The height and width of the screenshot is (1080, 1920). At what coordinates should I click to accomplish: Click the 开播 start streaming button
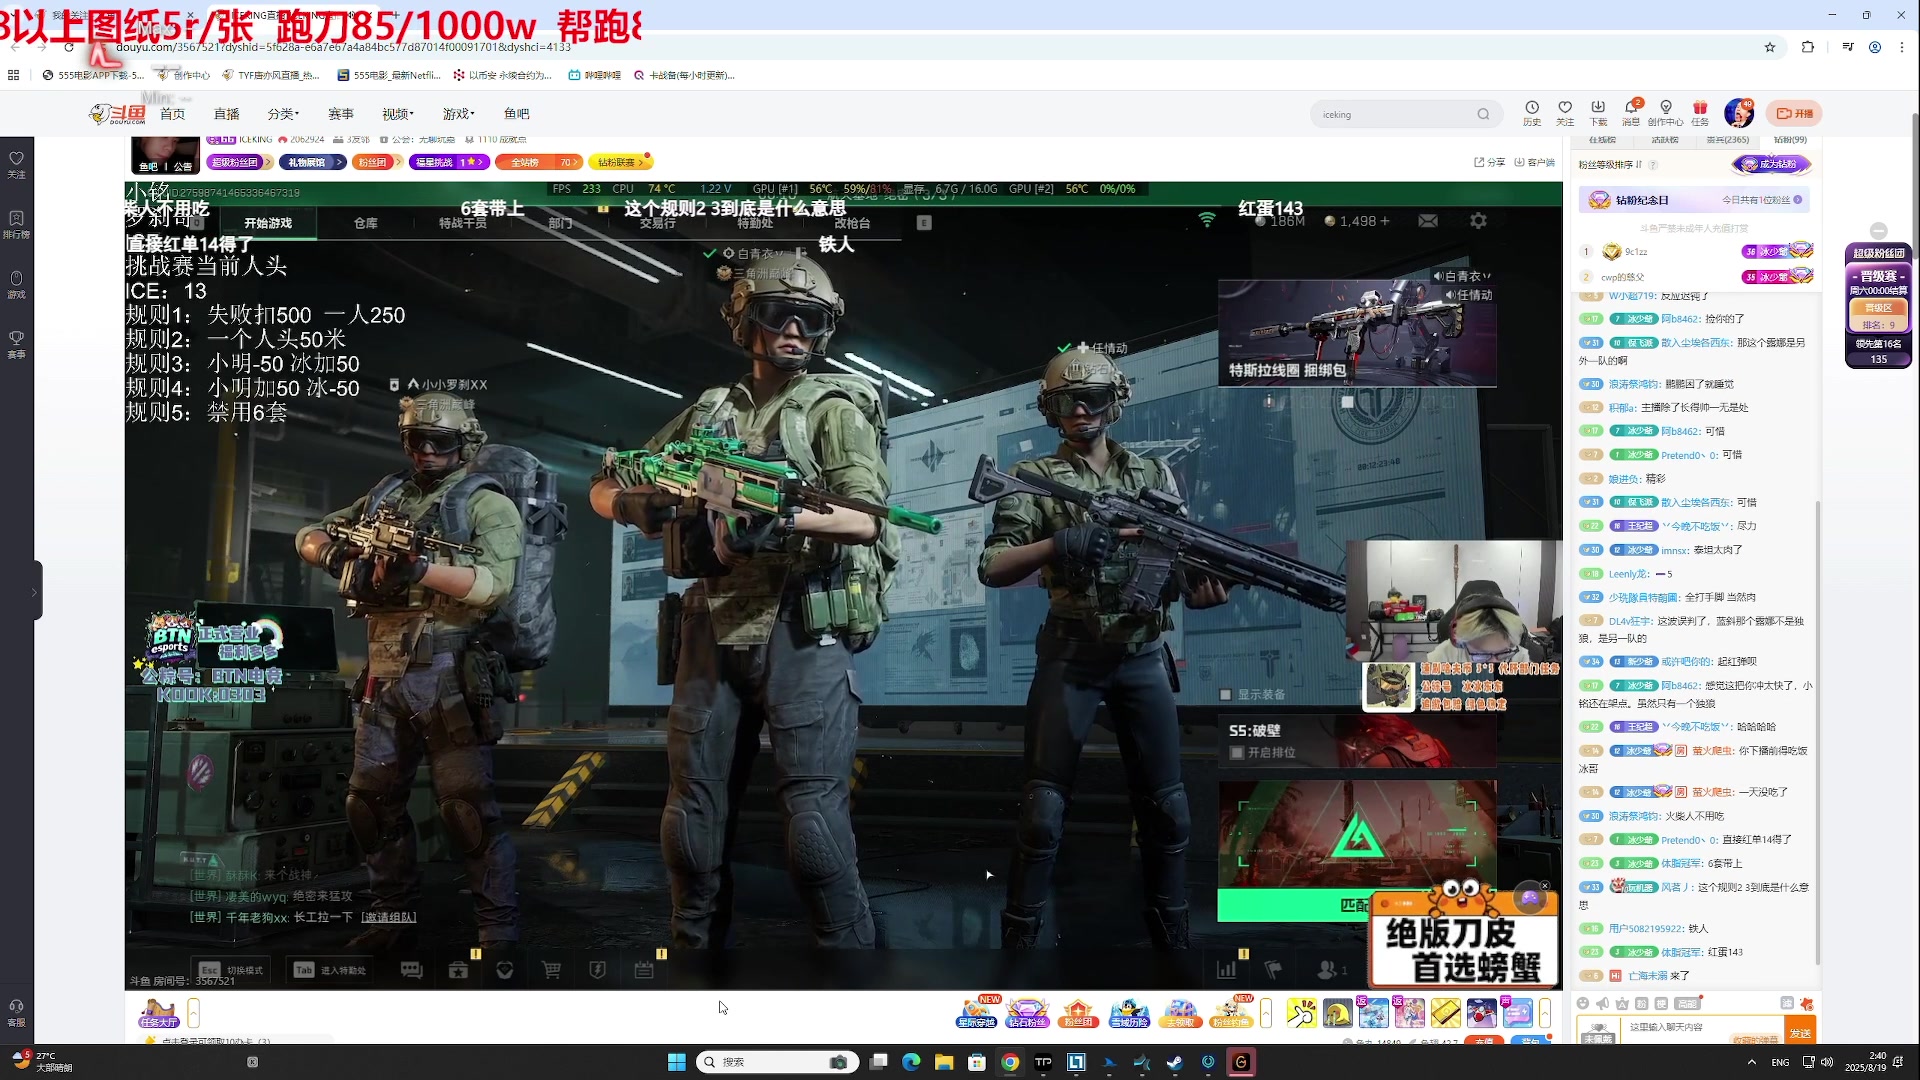(1795, 113)
